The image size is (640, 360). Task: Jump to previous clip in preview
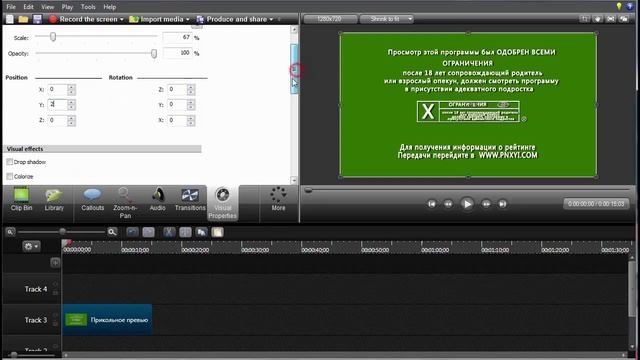(431, 204)
